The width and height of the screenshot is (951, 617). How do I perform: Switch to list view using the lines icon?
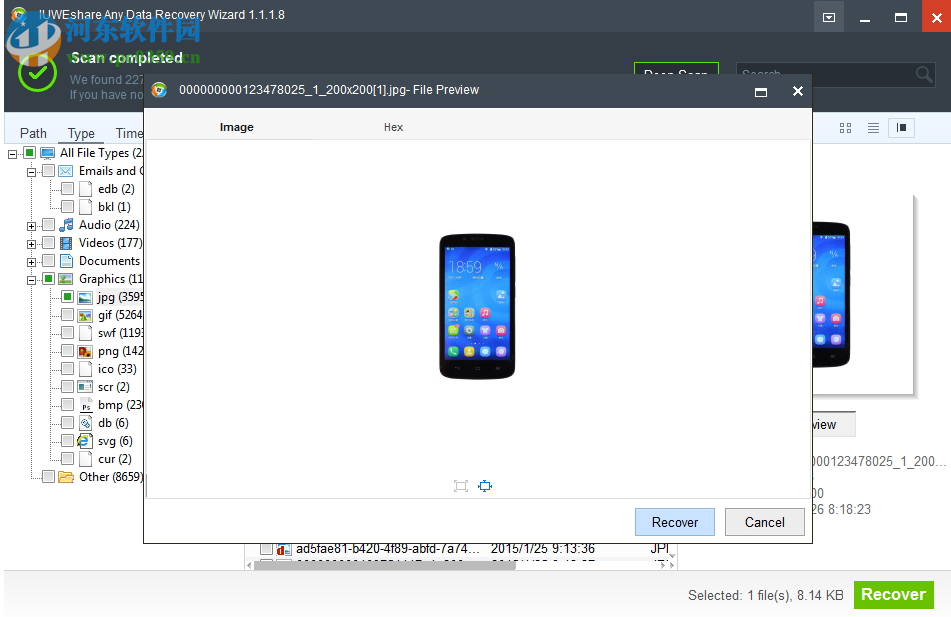[x=872, y=128]
